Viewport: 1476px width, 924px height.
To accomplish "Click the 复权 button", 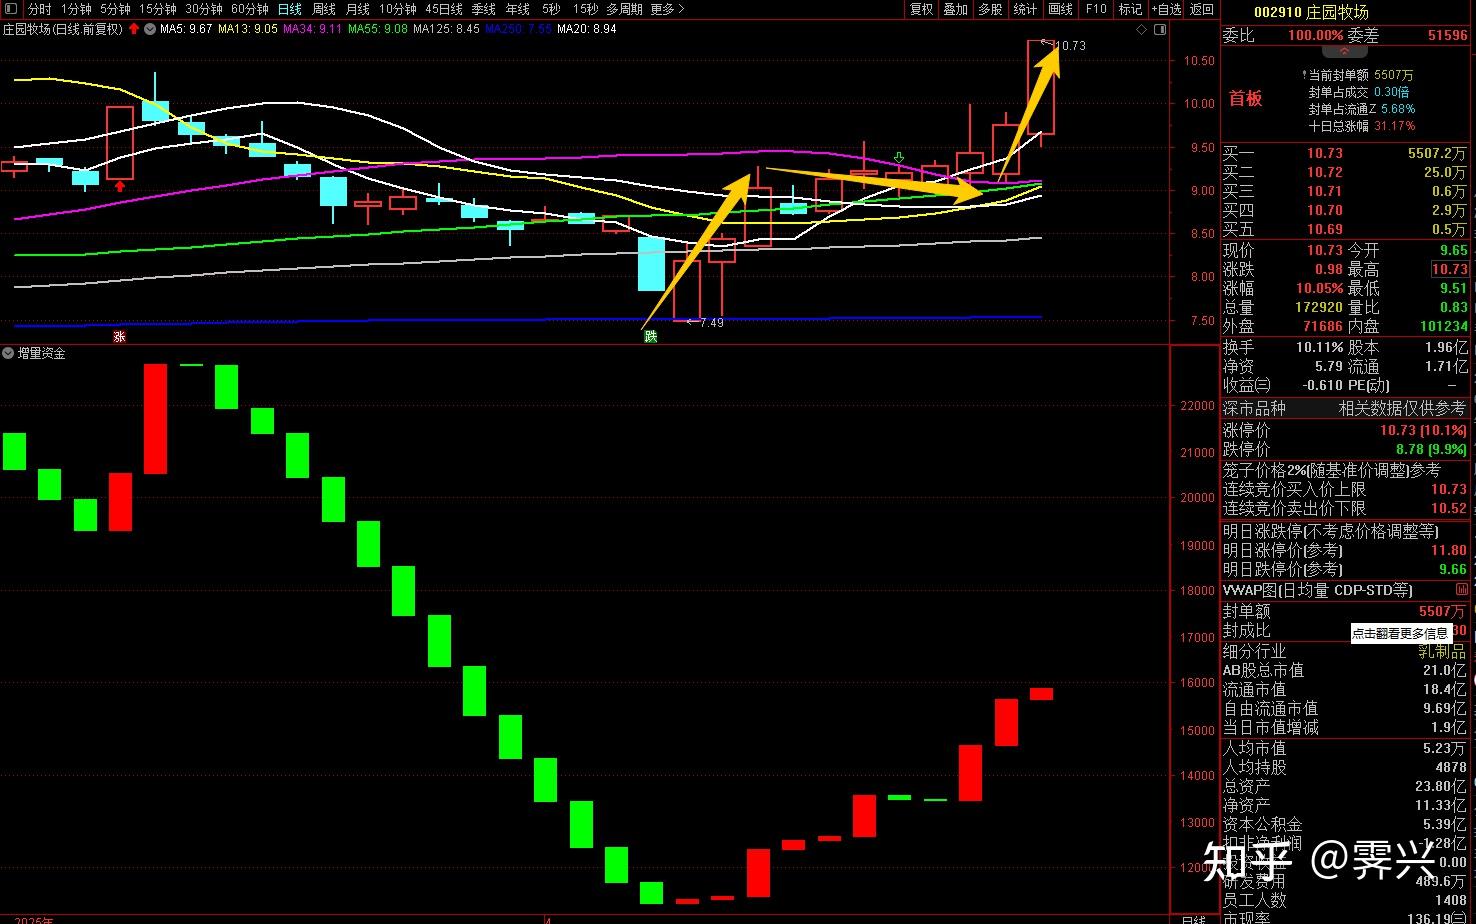I will pos(921,9).
